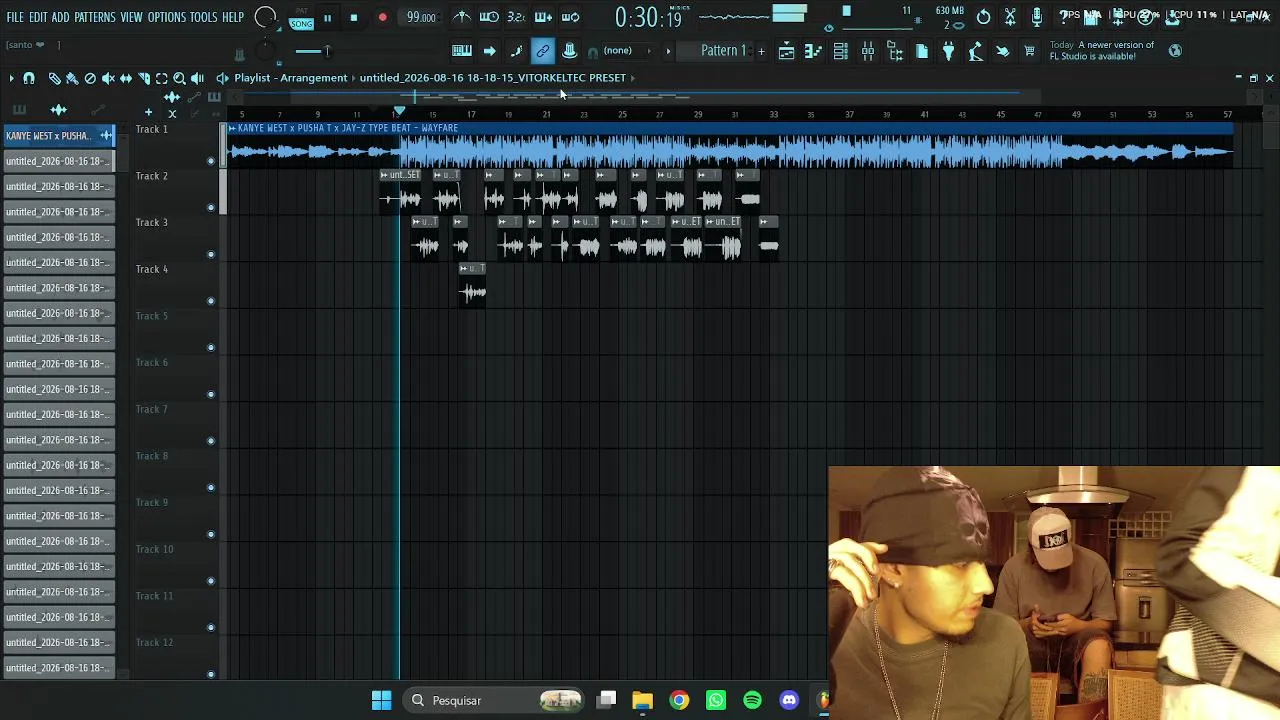The image size is (1280, 720).
Task: Expand the VITORKELTEC PRESET breadcrumb arrow
Action: 632,78
